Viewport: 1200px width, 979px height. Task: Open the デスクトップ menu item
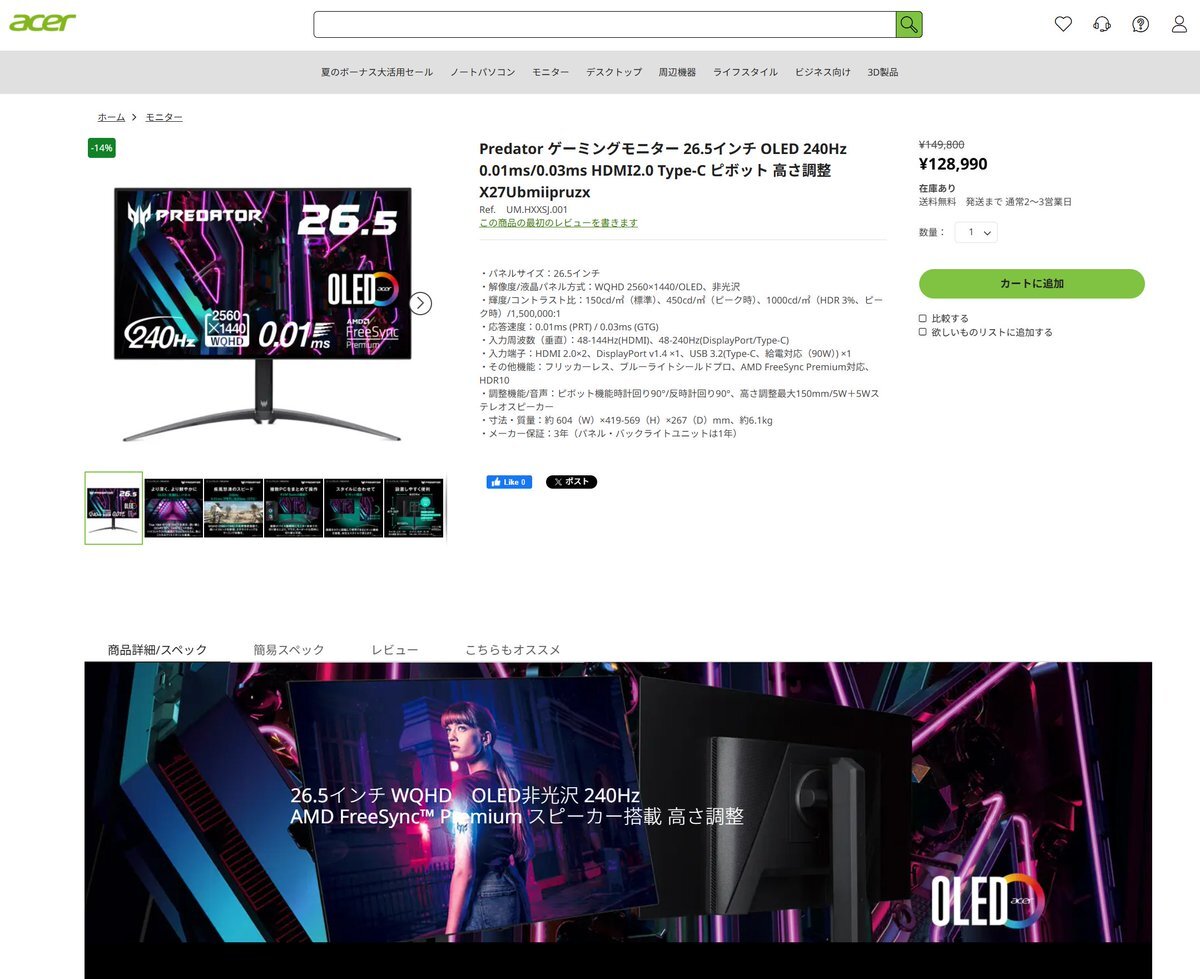pyautogui.click(x=614, y=72)
